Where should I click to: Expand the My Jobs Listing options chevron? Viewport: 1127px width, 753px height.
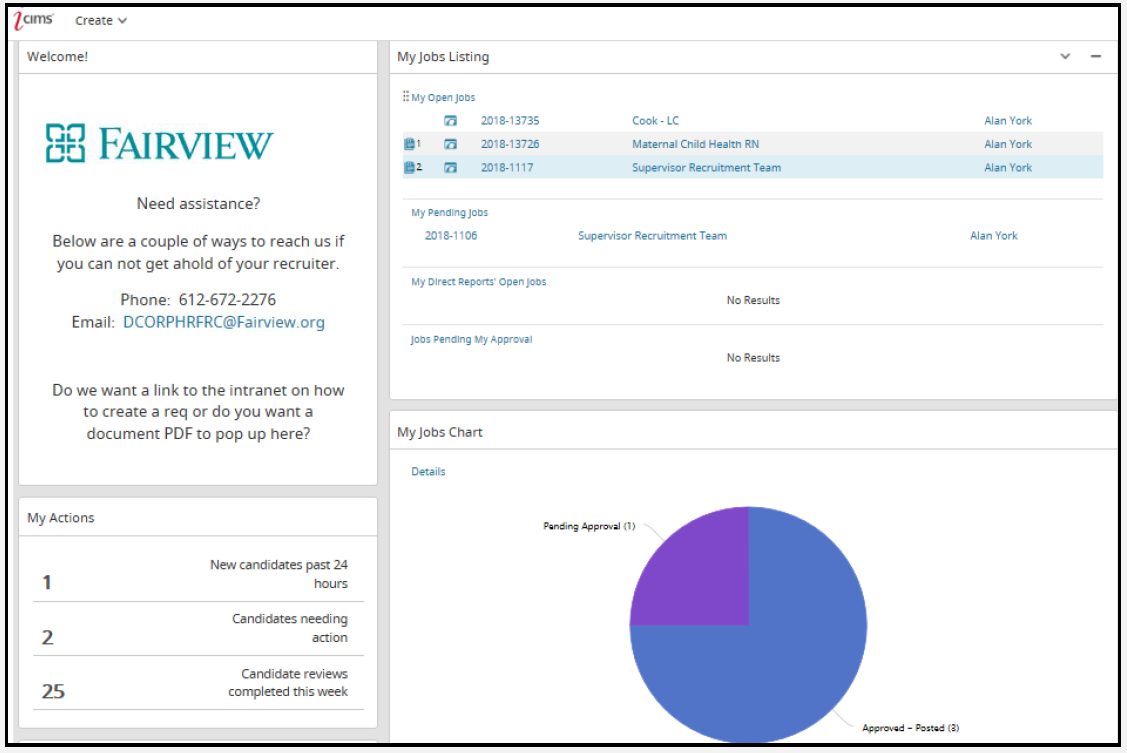coord(1065,57)
